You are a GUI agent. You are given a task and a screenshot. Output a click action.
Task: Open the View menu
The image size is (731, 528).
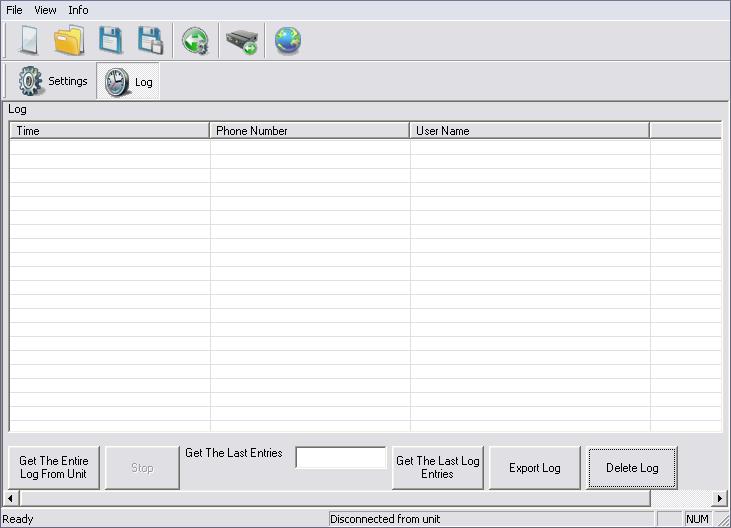(x=45, y=10)
